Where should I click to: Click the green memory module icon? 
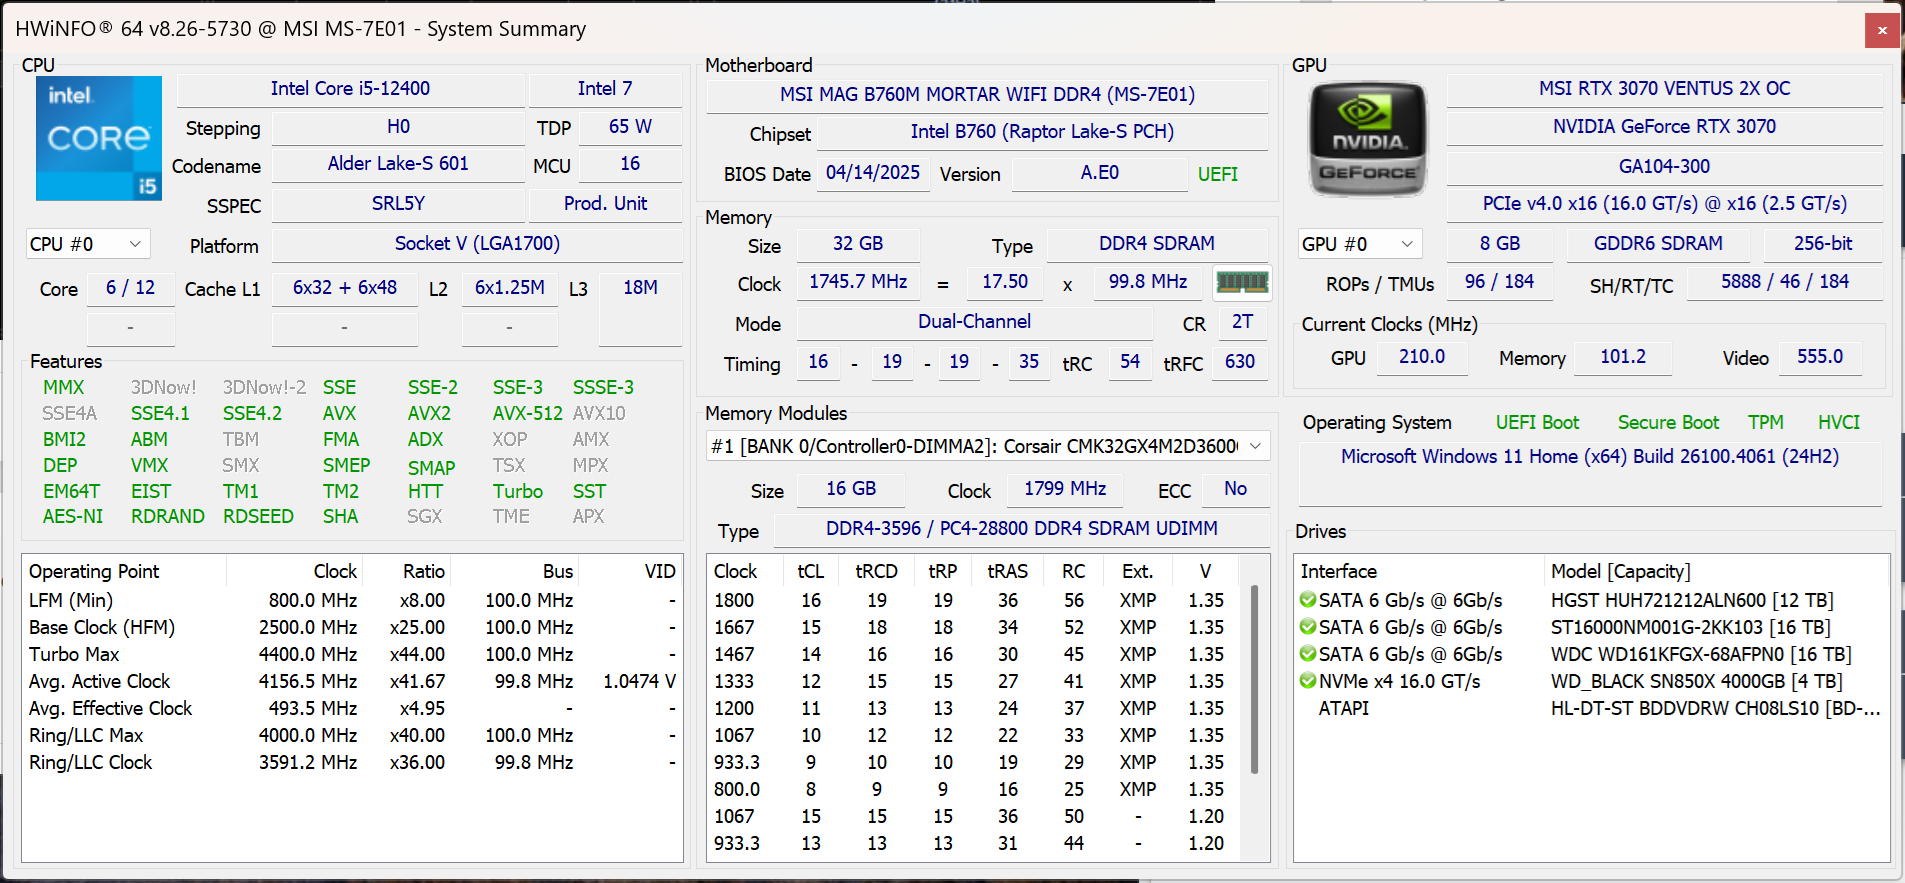(x=1242, y=283)
